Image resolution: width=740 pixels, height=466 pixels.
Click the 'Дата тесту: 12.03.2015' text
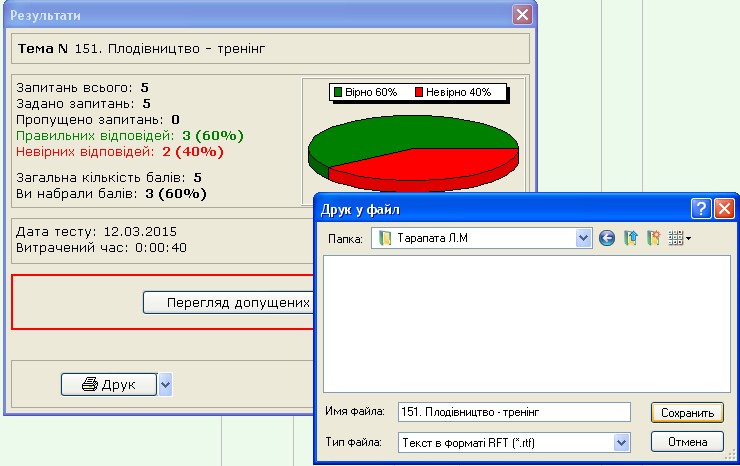pos(96,232)
